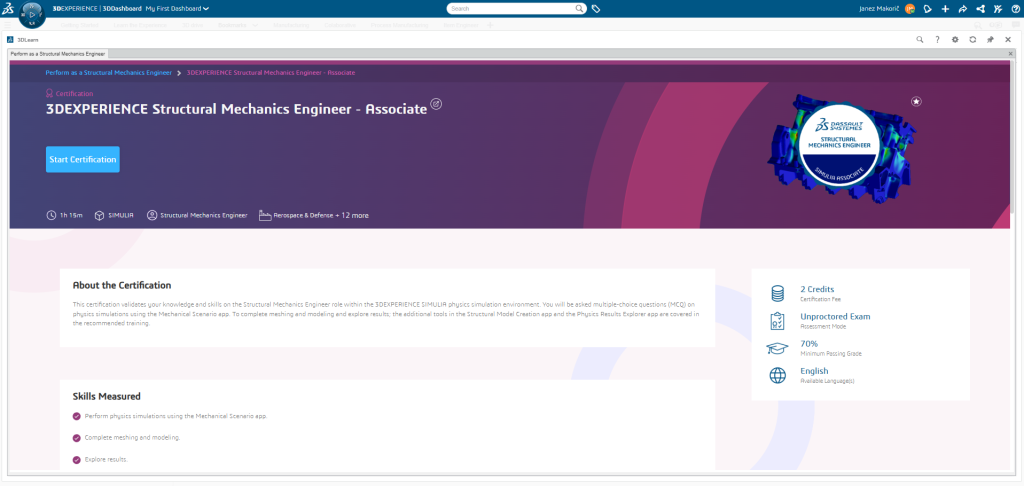The width and height of the screenshot is (1024, 486).
Task: Expand the Bookmarks tab chevron
Action: [254, 25]
